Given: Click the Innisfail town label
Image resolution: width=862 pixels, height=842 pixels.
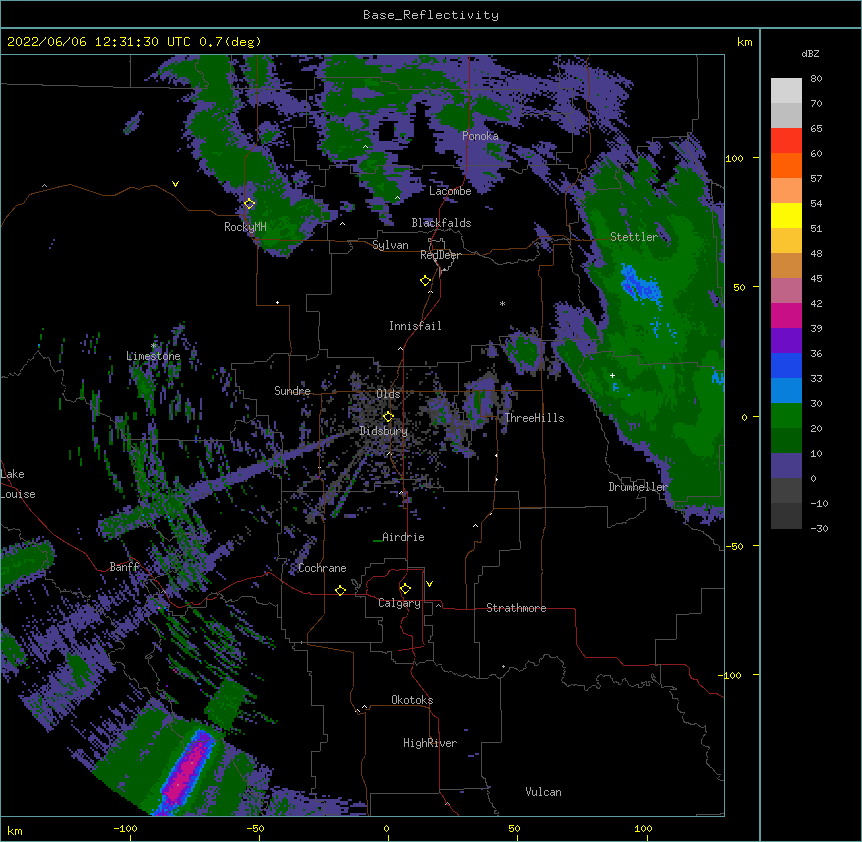Looking at the screenshot, I should pos(415,326).
